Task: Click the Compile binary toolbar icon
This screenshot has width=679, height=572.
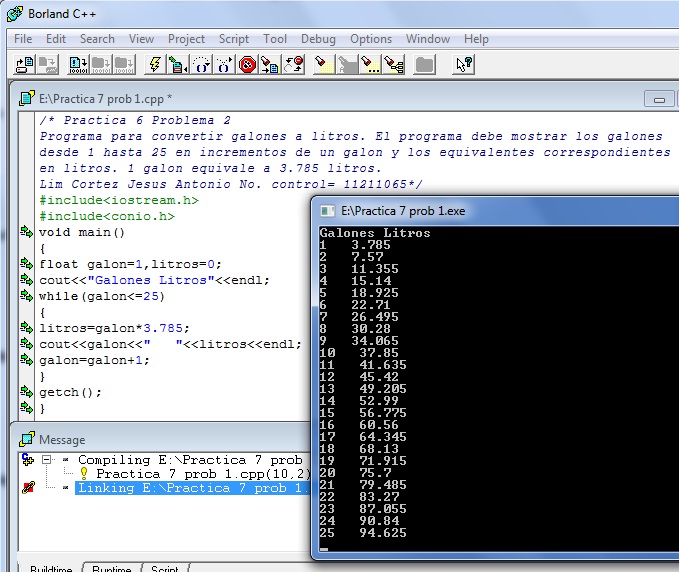Action: [78, 65]
